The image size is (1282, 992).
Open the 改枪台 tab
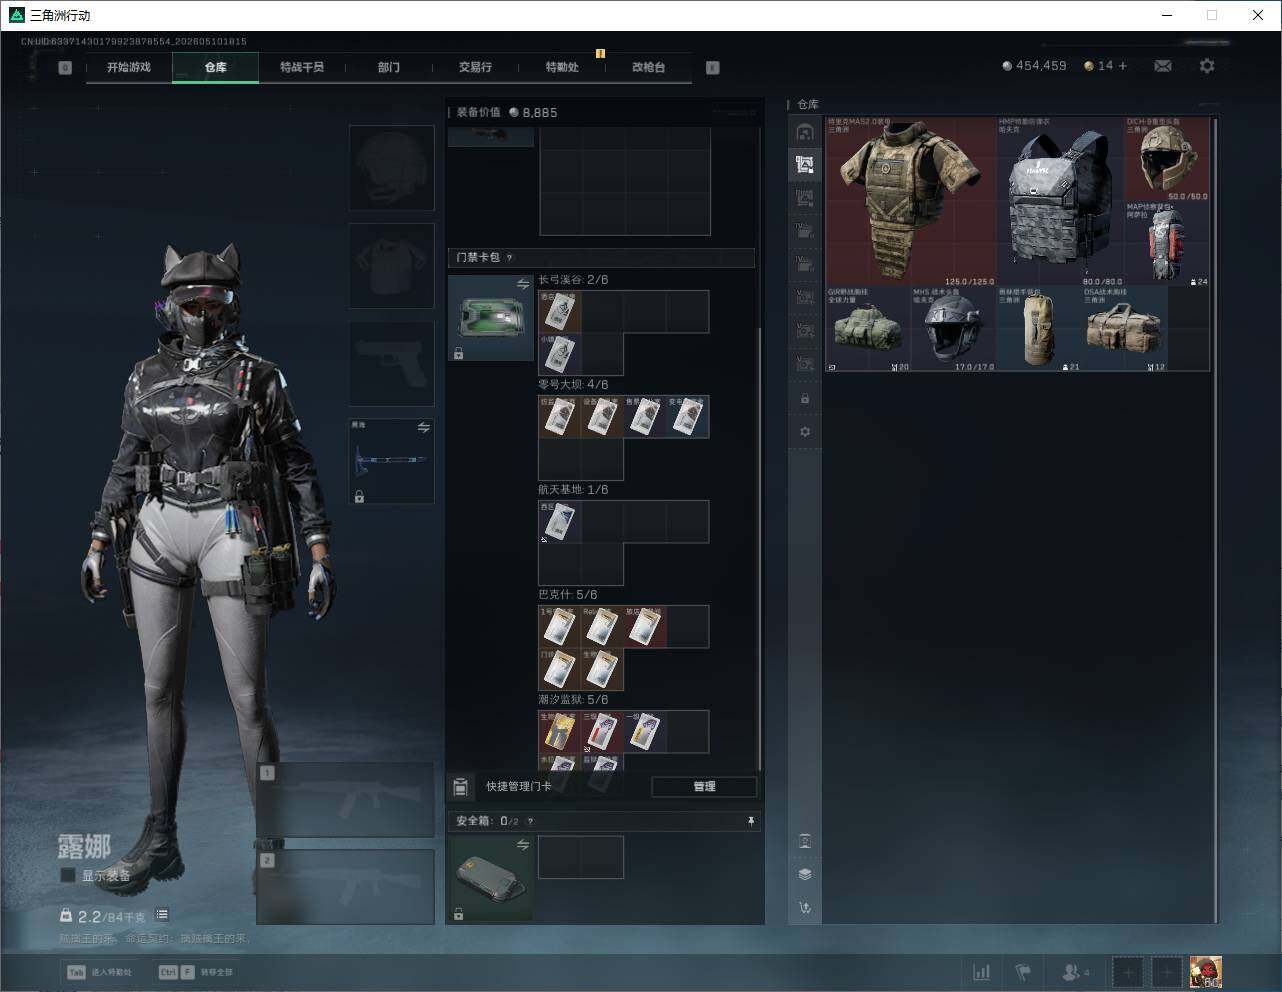coord(648,67)
